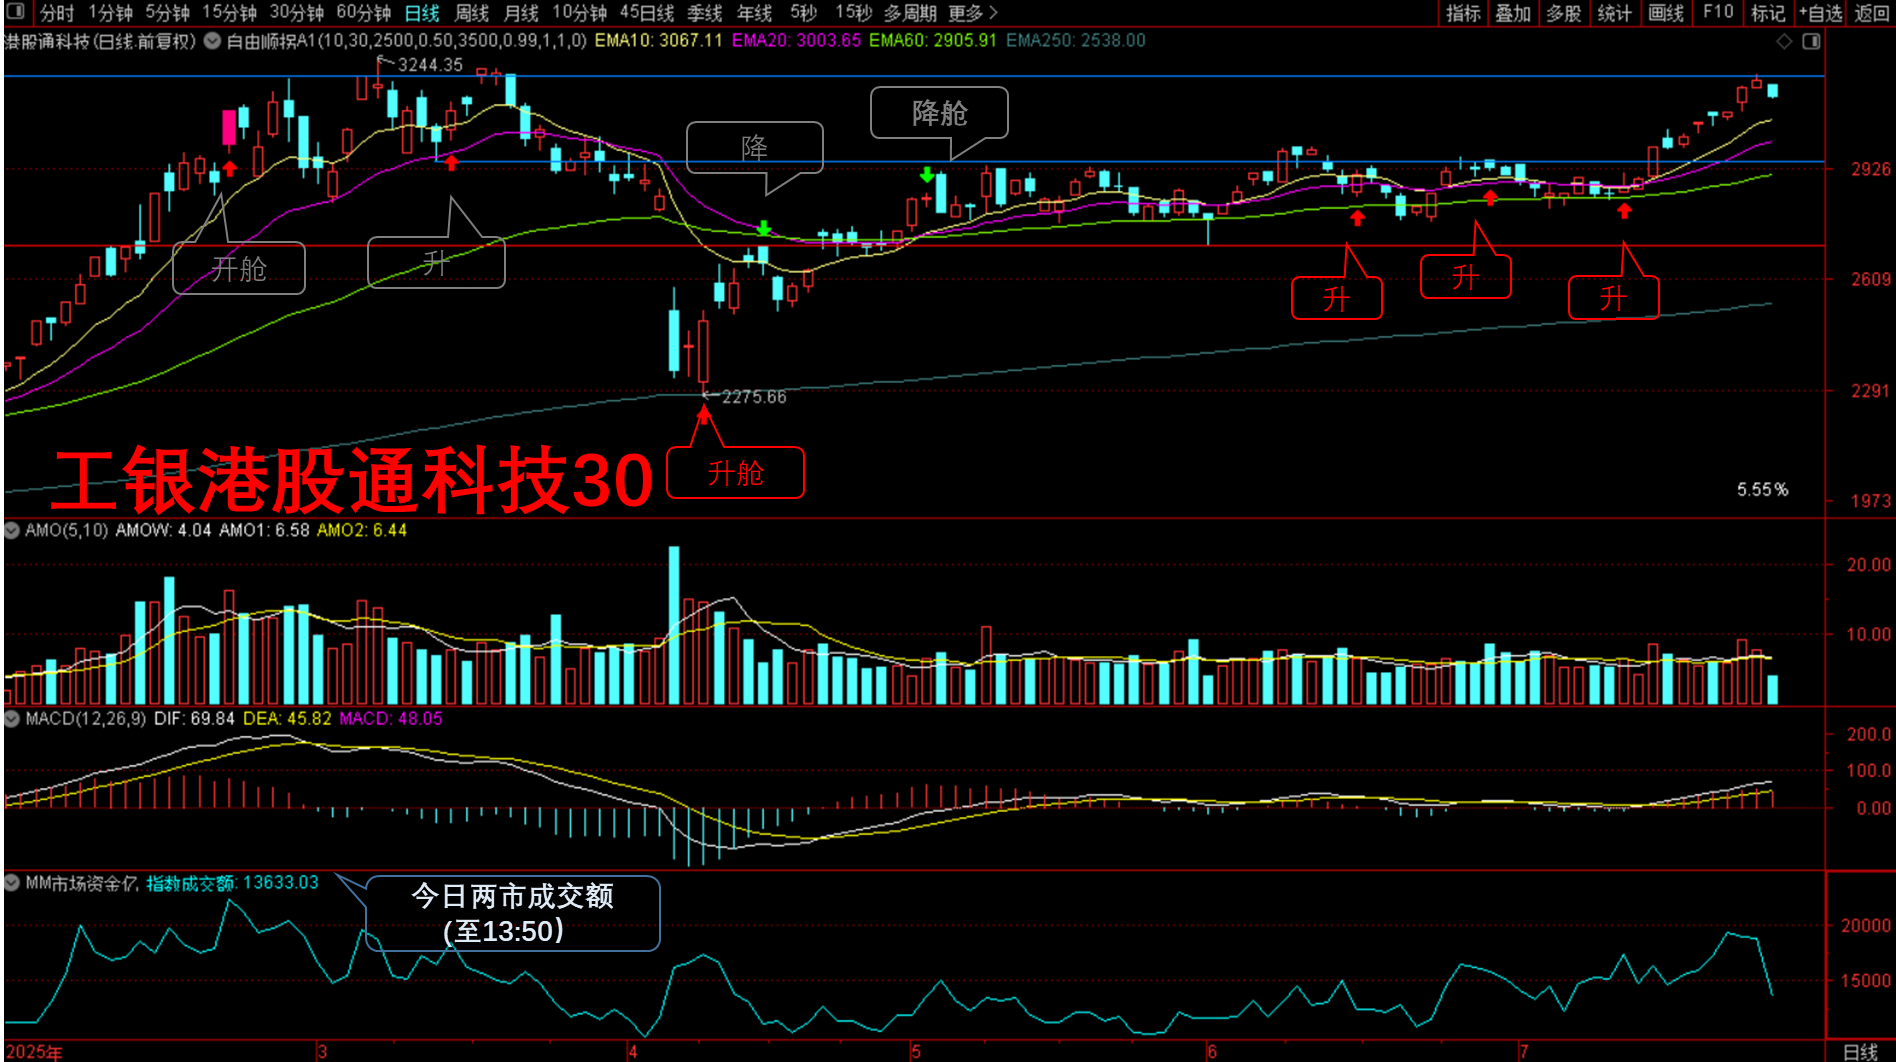Open the main chart indicator dropdown arrow
This screenshot has width=1896, height=1062.
pyautogui.click(x=212, y=41)
